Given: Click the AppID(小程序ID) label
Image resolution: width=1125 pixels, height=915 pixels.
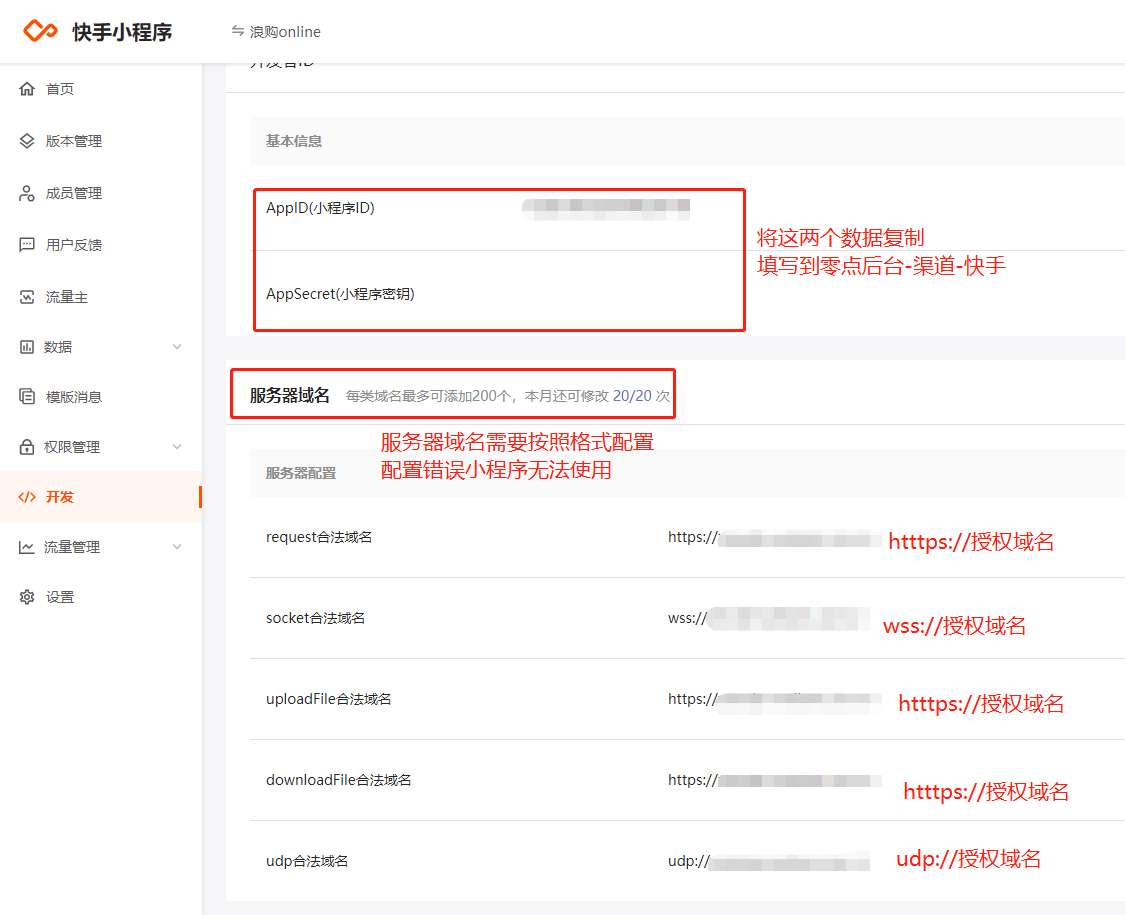Looking at the screenshot, I should 320,208.
